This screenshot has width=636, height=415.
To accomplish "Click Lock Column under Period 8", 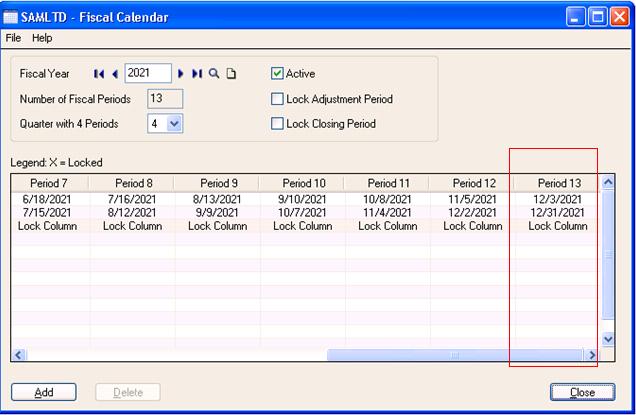I will pyautogui.click(x=133, y=226).
